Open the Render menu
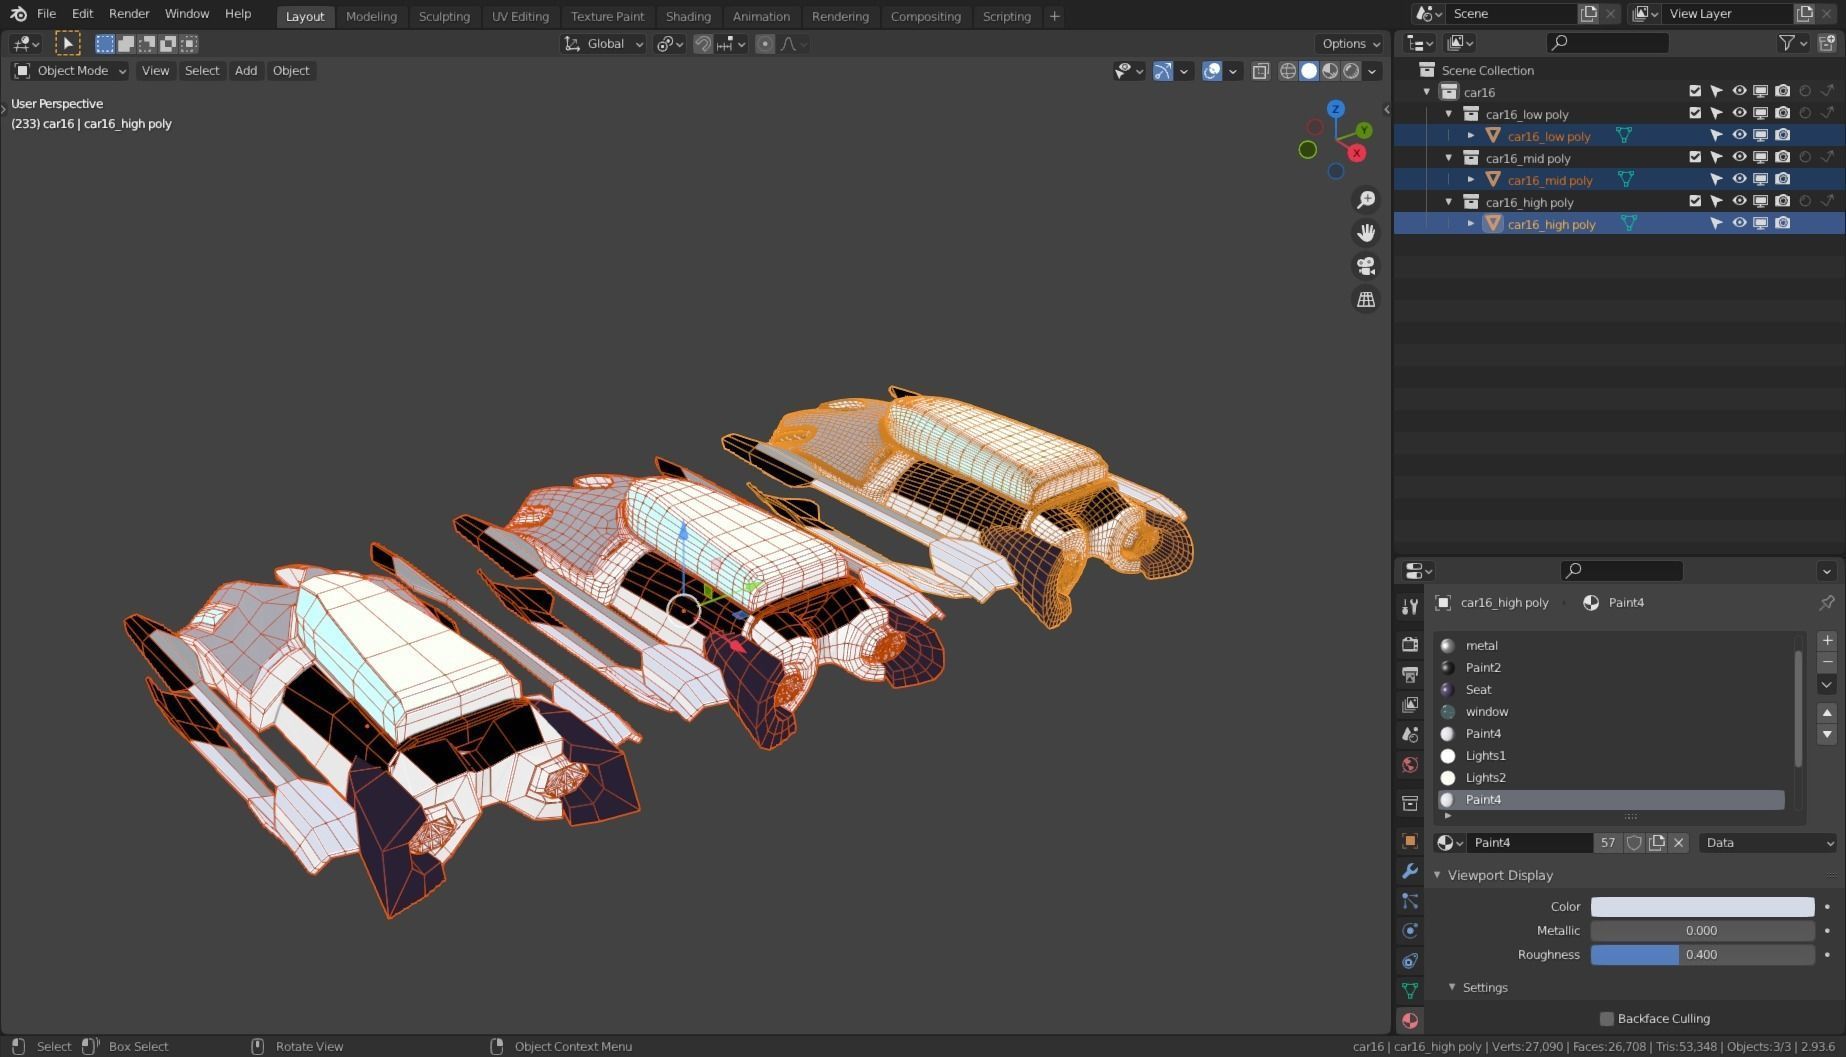 tap(129, 14)
